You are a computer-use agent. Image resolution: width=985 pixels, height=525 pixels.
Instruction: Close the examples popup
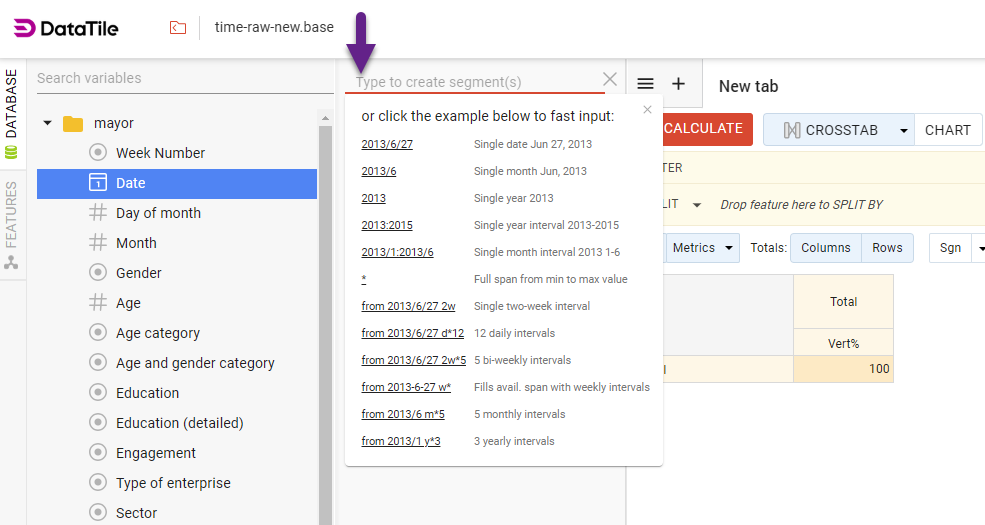[x=647, y=110]
